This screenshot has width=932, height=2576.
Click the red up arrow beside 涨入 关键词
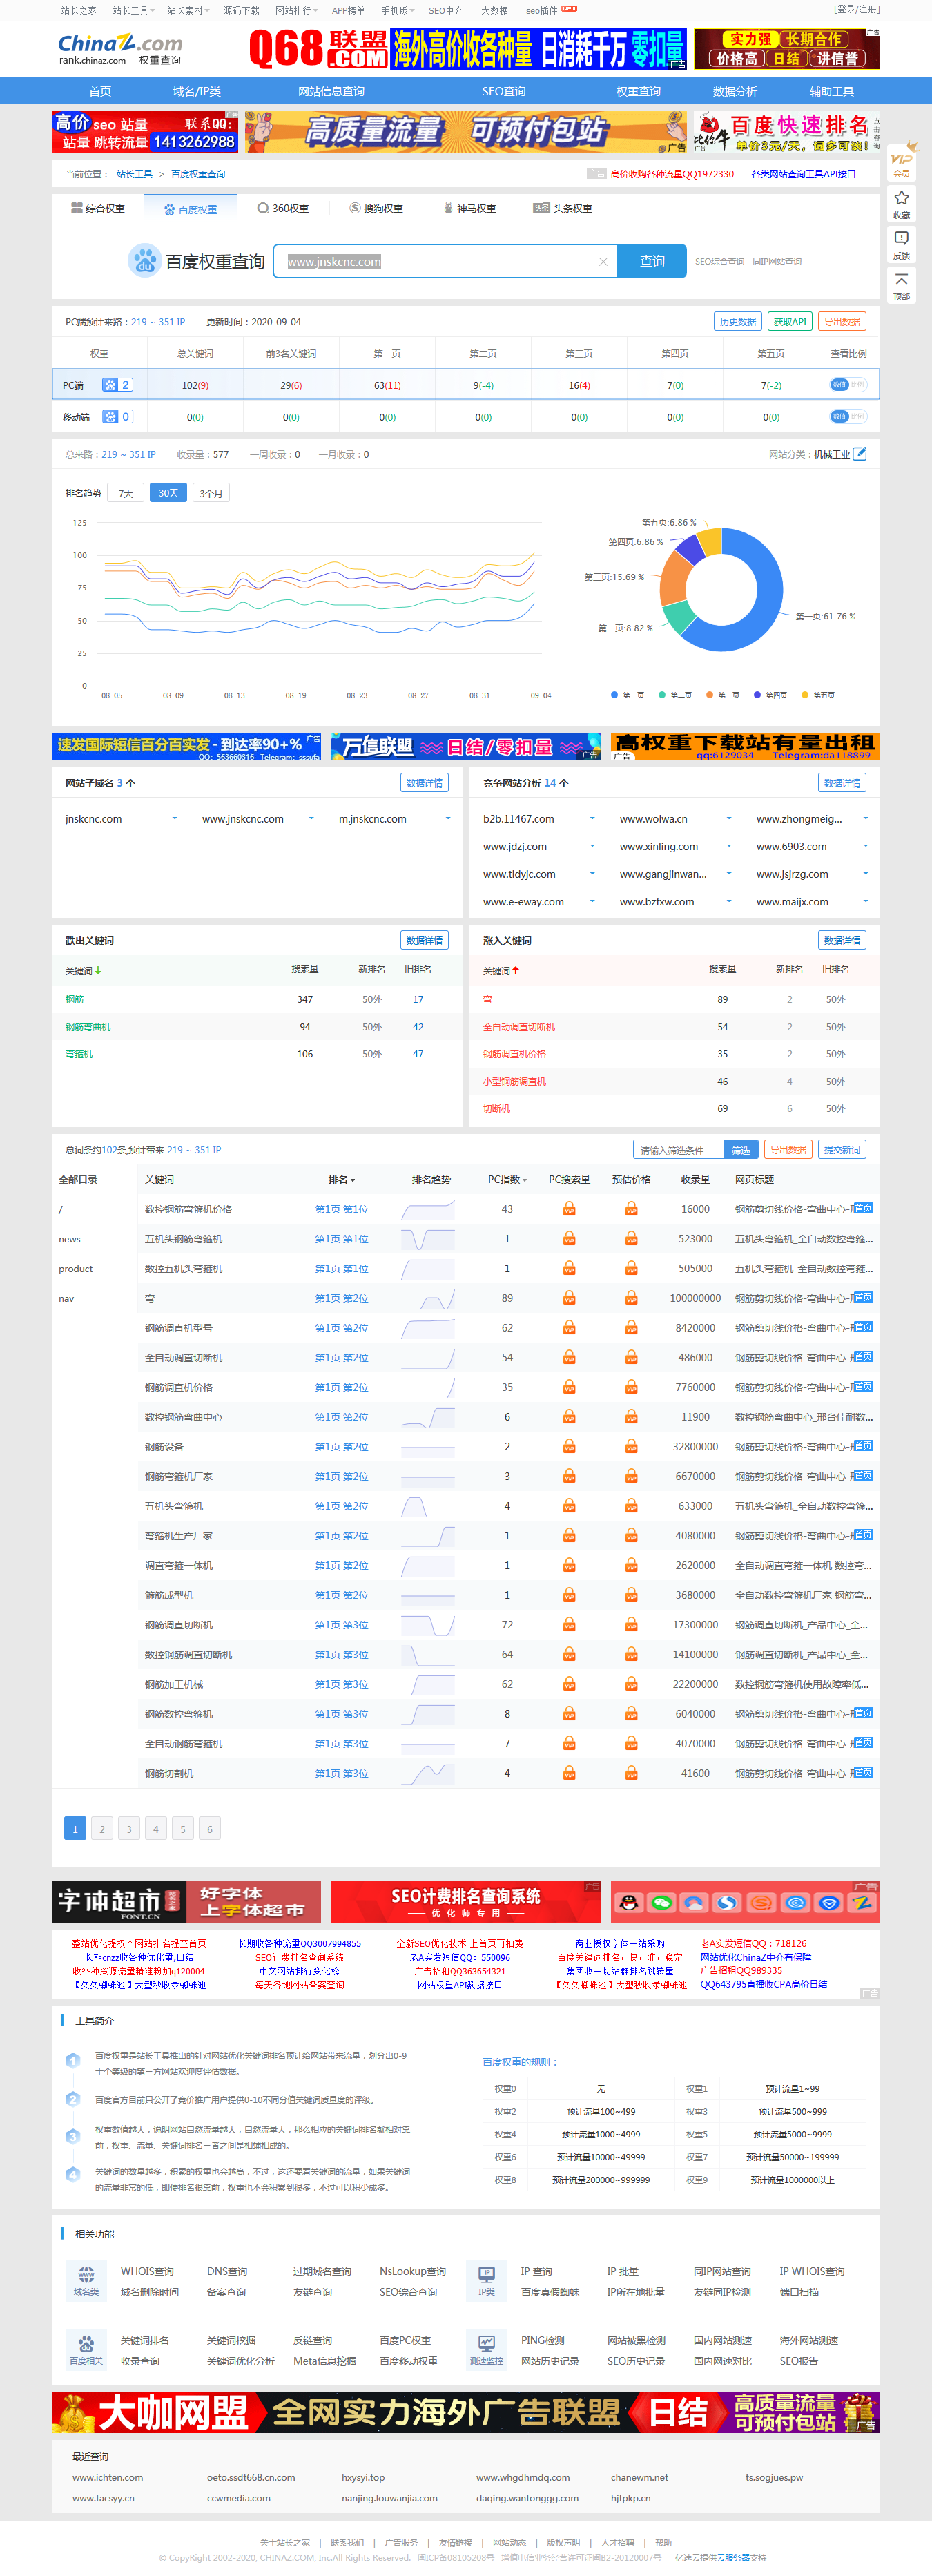coord(516,971)
